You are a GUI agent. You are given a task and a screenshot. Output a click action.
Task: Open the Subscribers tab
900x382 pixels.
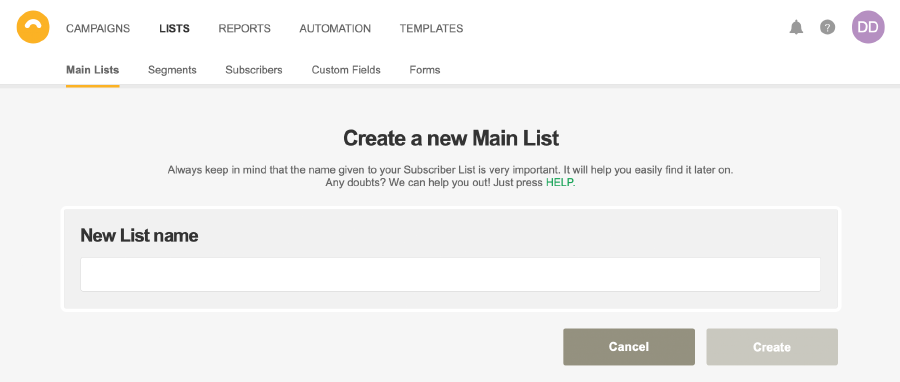tap(254, 70)
